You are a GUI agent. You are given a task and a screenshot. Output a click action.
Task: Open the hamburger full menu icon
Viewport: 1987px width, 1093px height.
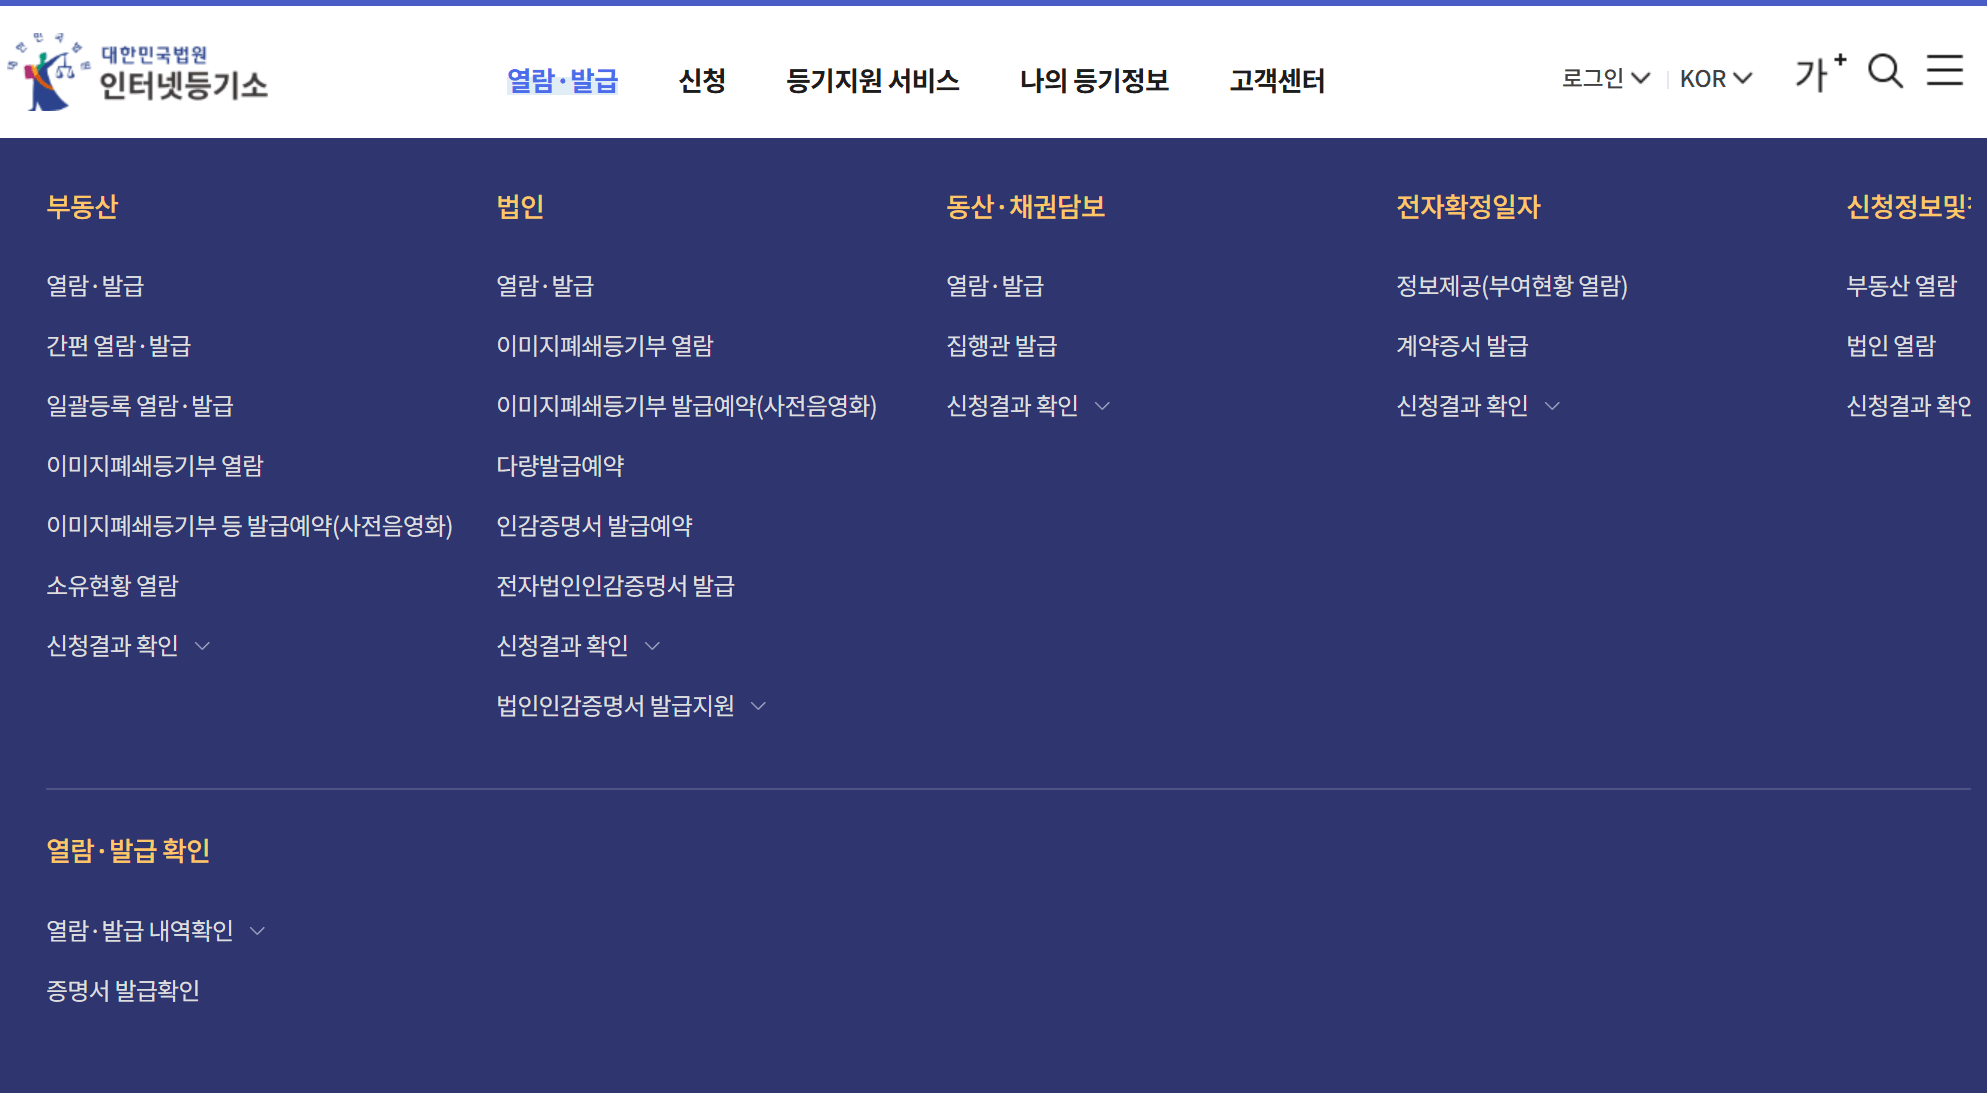point(1945,70)
